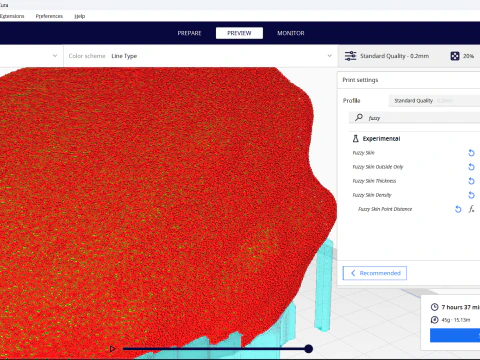The height and width of the screenshot is (360, 480).
Task: Click the print settings sliders icon
Action: (350, 56)
